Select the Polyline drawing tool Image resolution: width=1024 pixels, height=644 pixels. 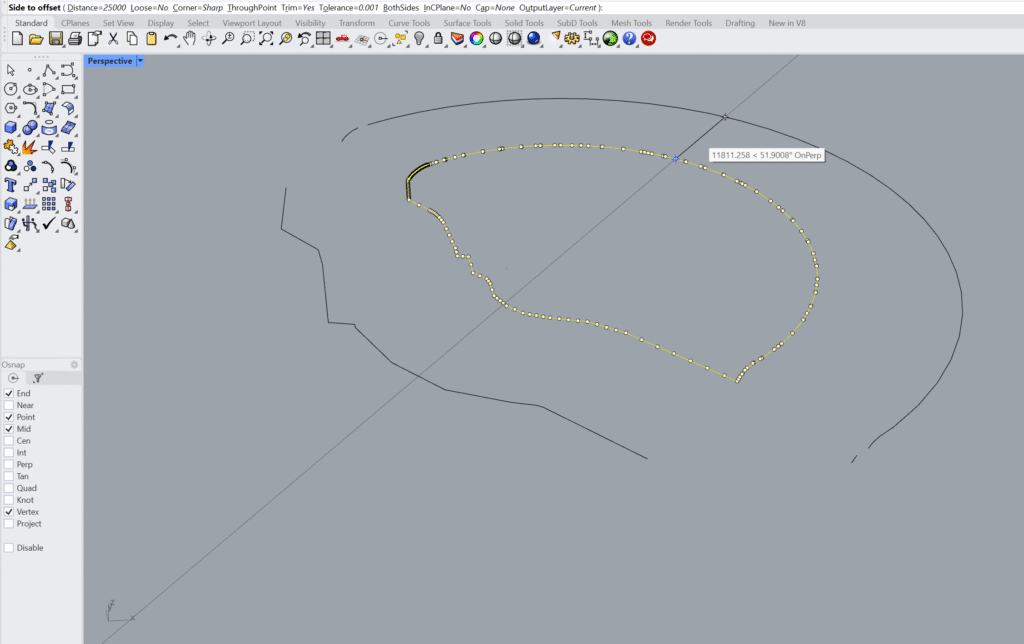click(49, 70)
